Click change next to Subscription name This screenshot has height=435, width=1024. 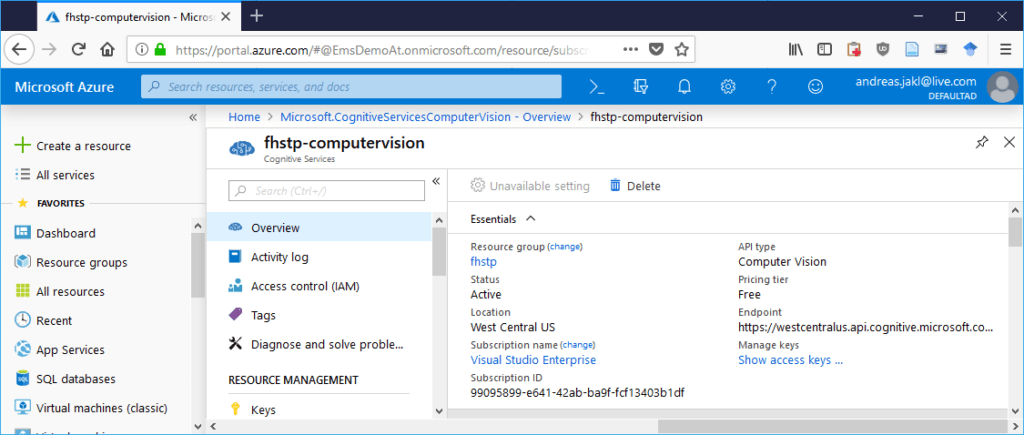coord(578,345)
